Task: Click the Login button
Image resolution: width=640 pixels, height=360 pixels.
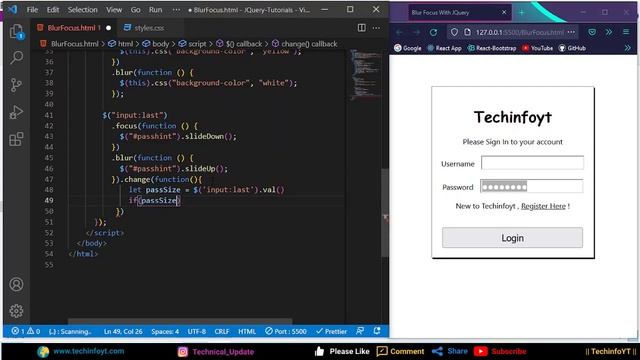Action: [x=512, y=238]
